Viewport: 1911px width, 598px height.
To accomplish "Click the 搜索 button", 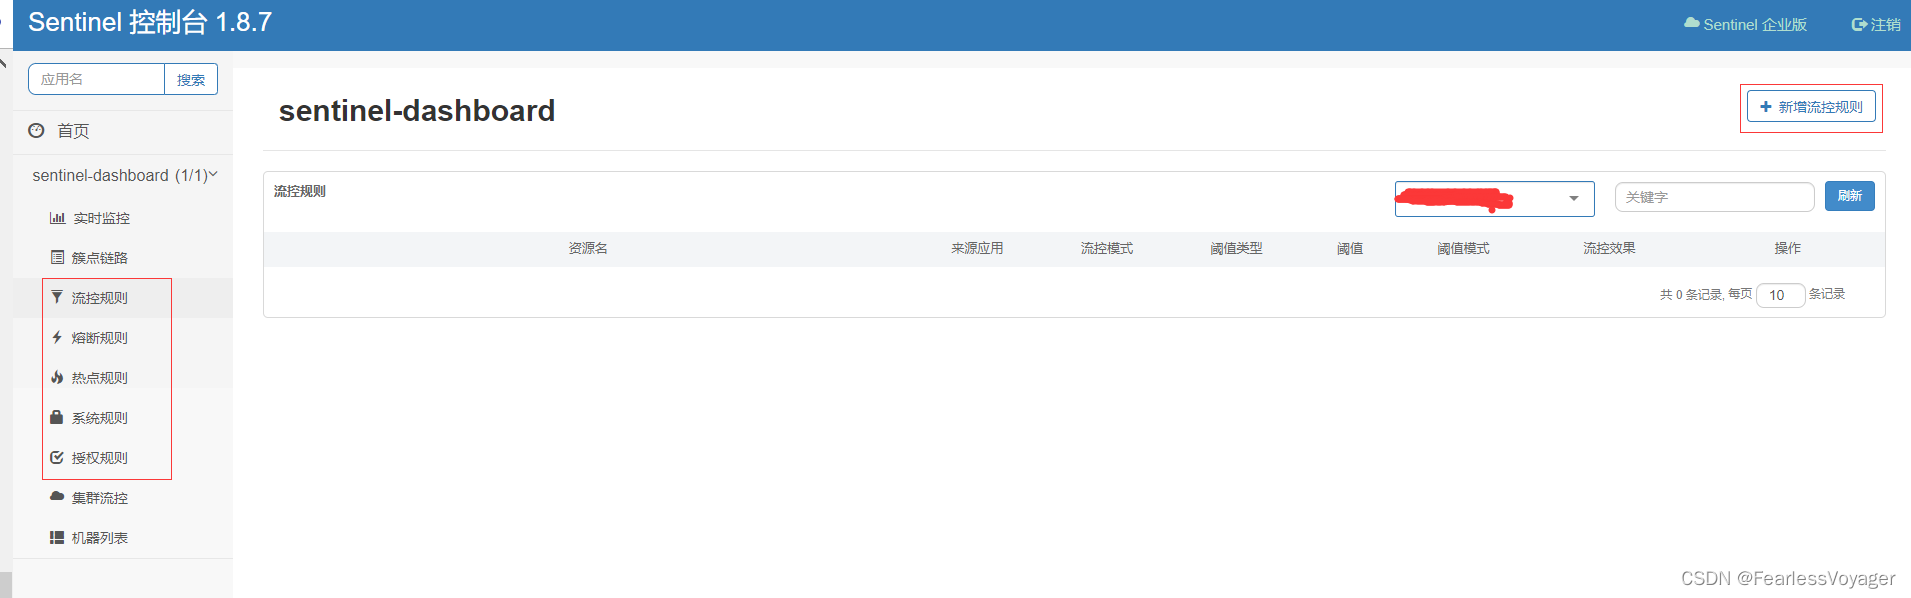I will pos(191,79).
